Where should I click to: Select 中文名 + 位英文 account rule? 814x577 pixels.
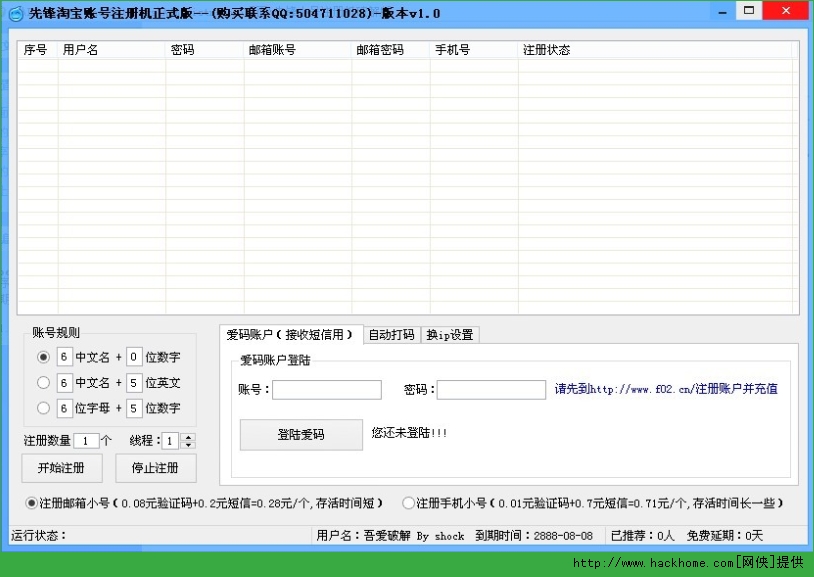[x=44, y=383]
